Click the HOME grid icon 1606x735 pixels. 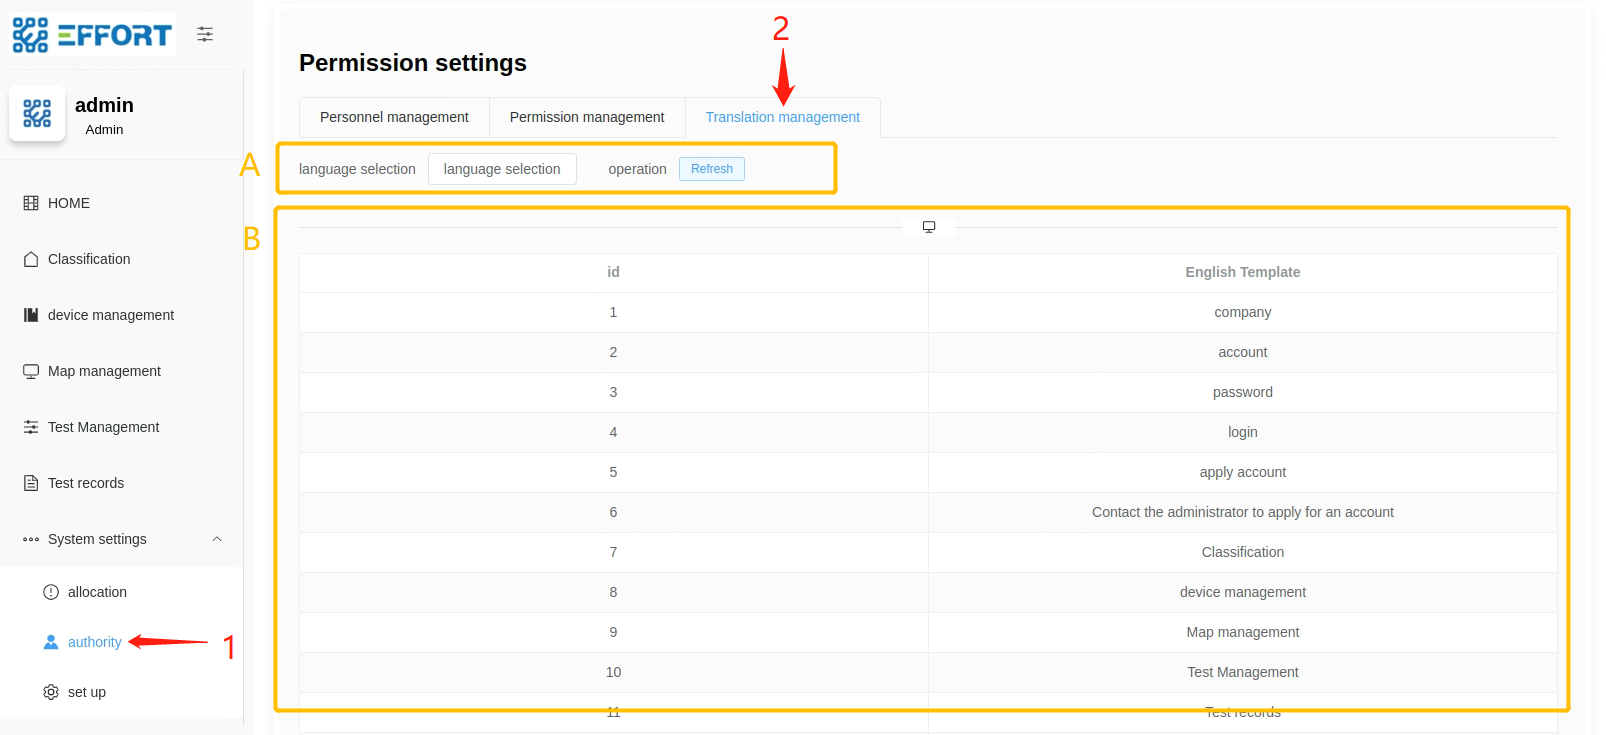pos(31,203)
